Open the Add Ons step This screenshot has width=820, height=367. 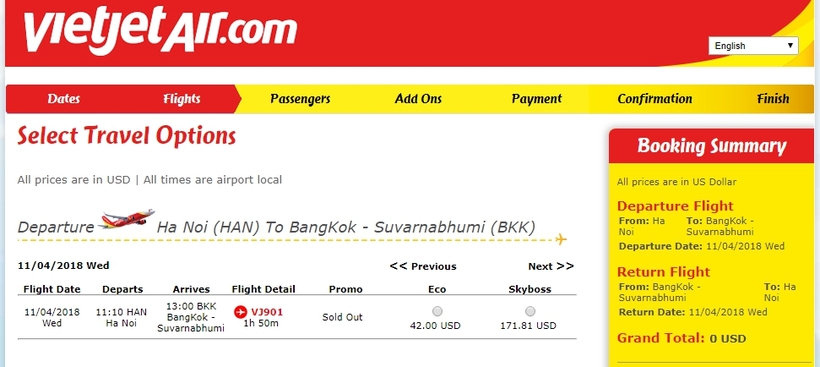tap(418, 99)
